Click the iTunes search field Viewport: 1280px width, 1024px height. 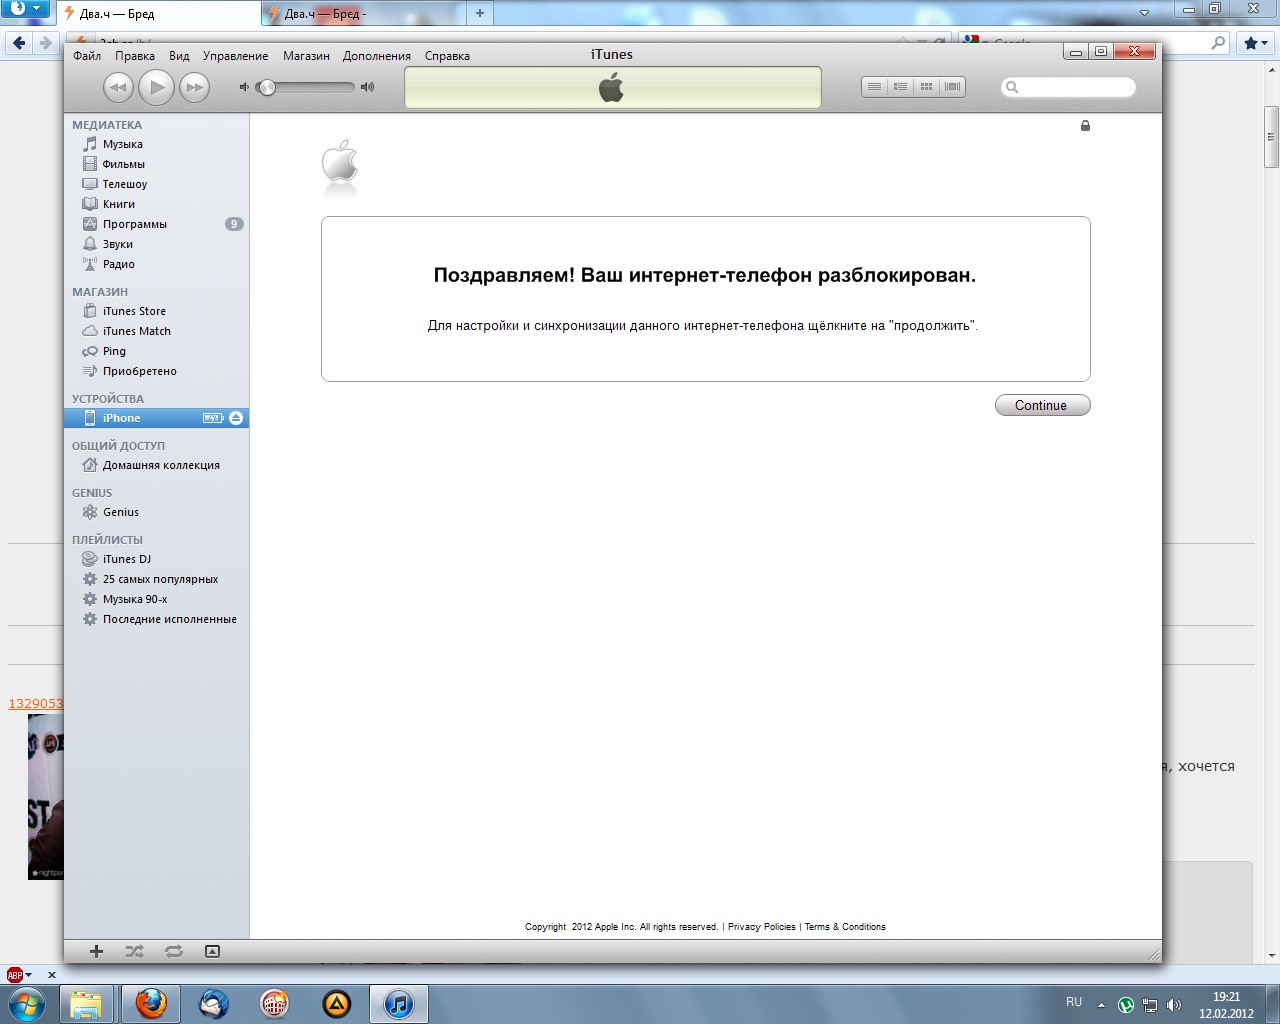click(x=1068, y=87)
